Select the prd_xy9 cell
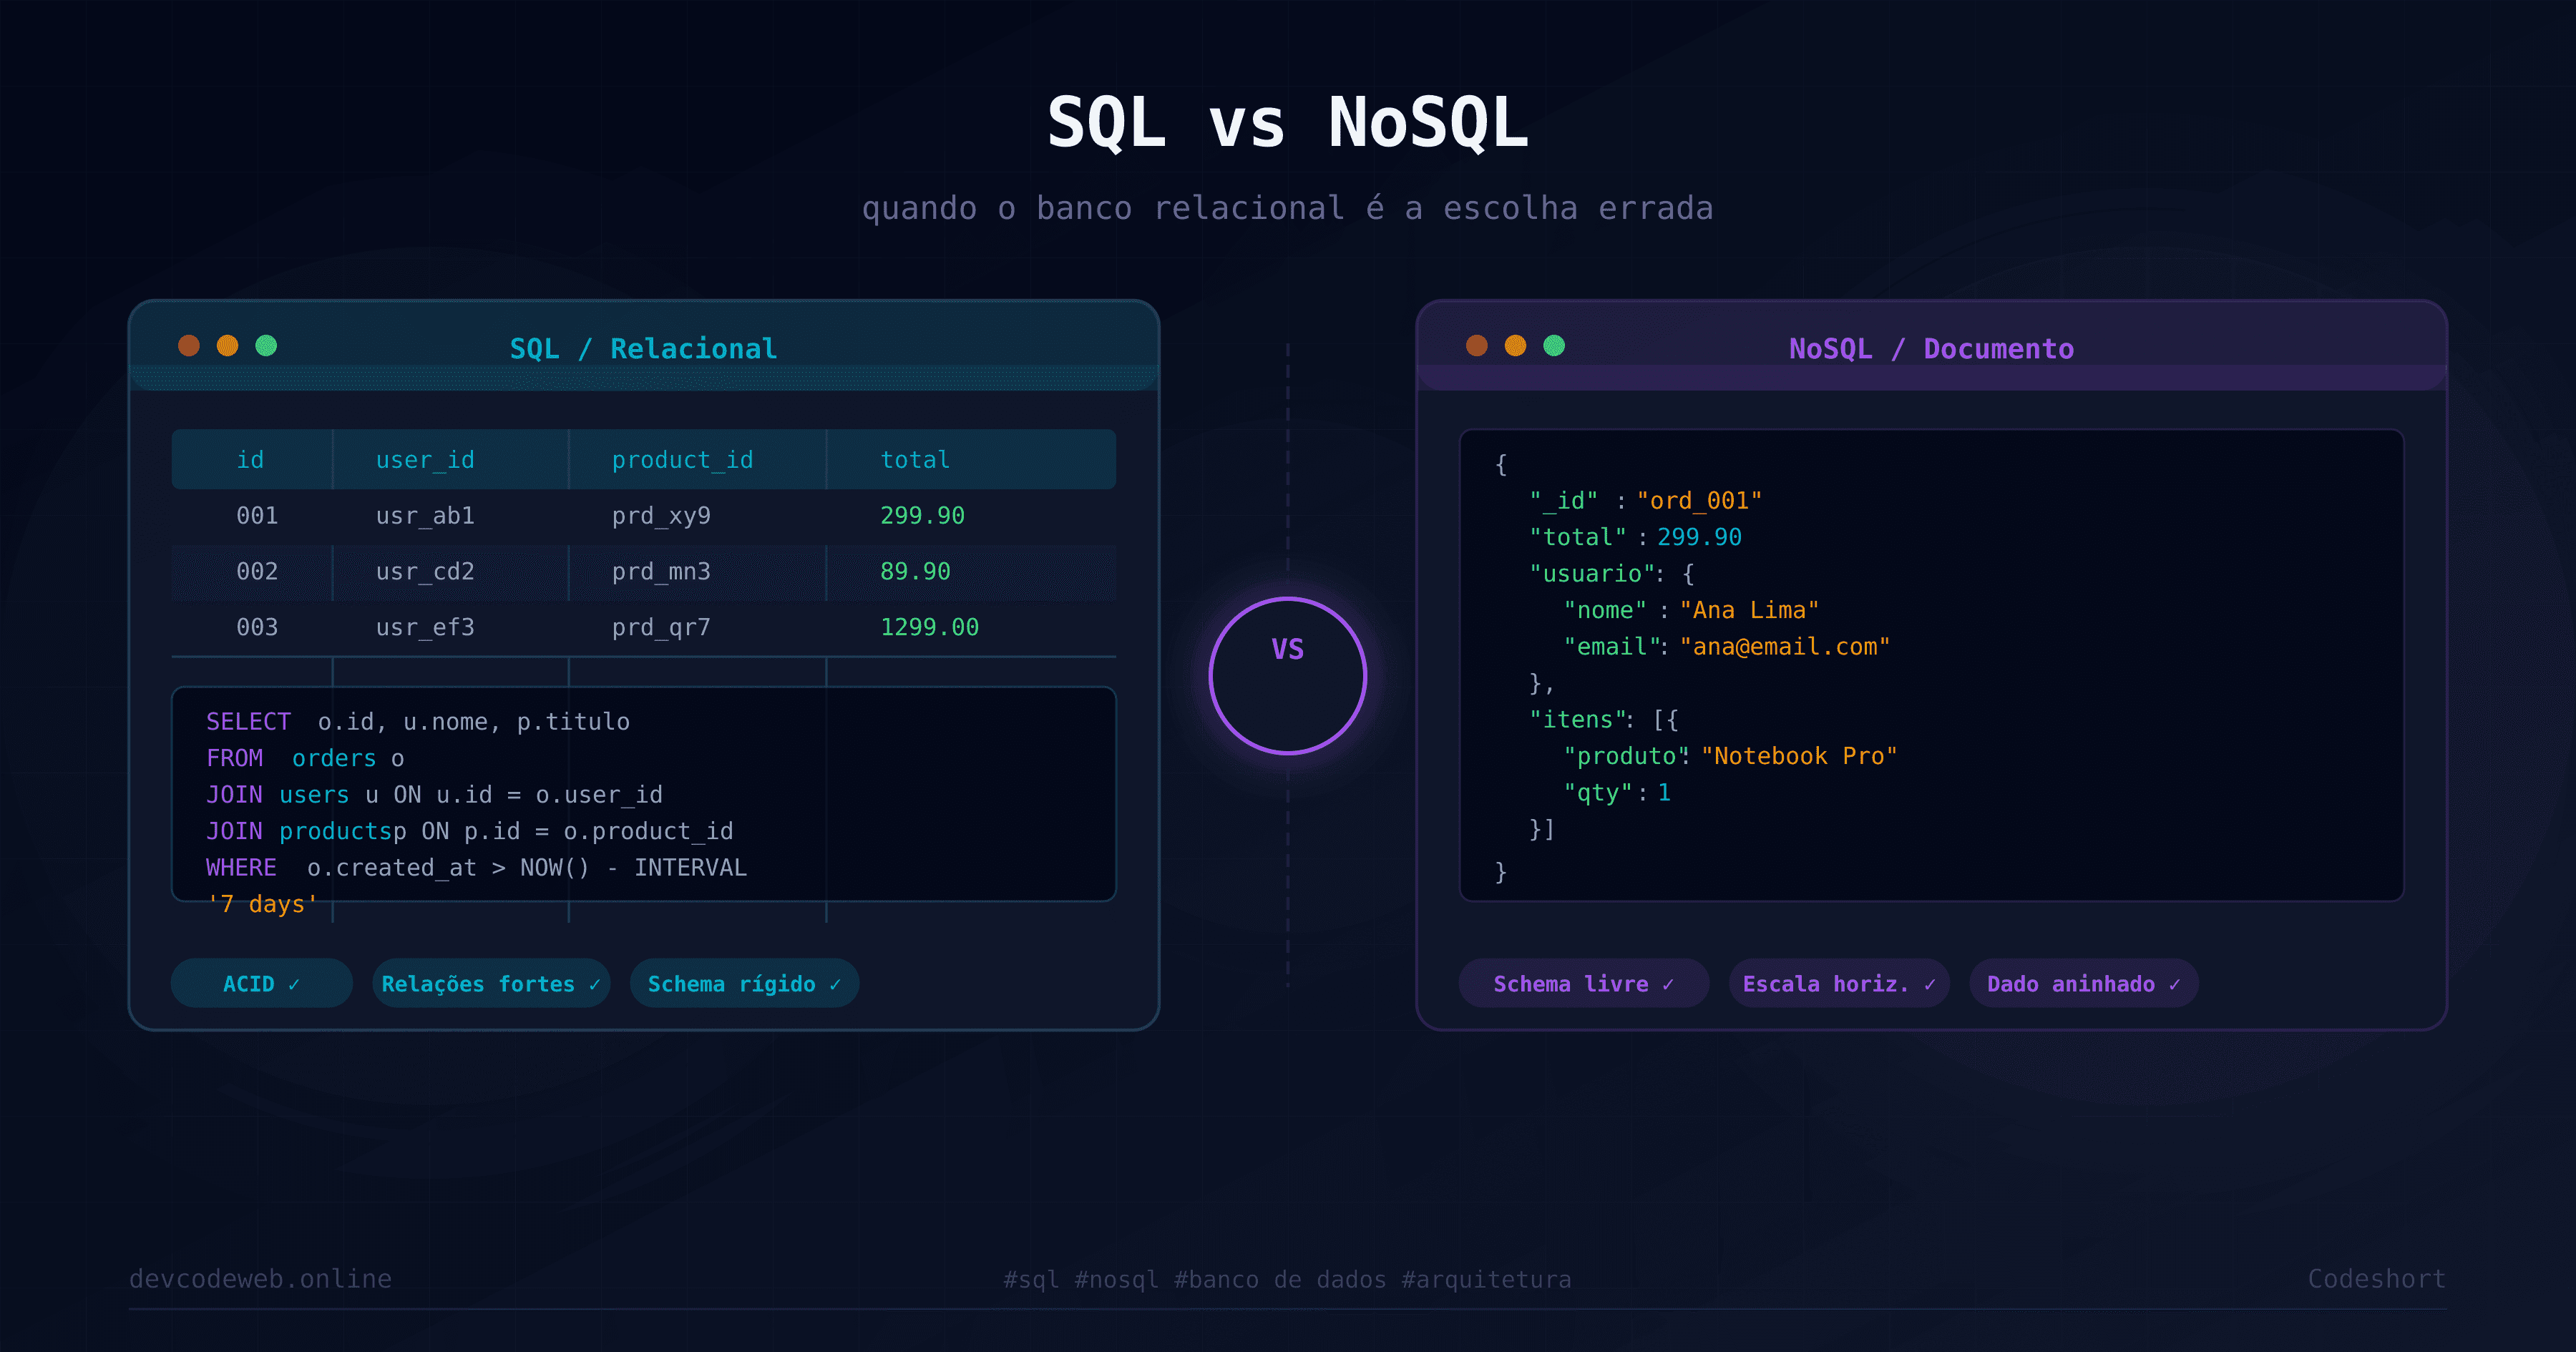This screenshot has width=2576, height=1352. pyautogui.click(x=661, y=516)
